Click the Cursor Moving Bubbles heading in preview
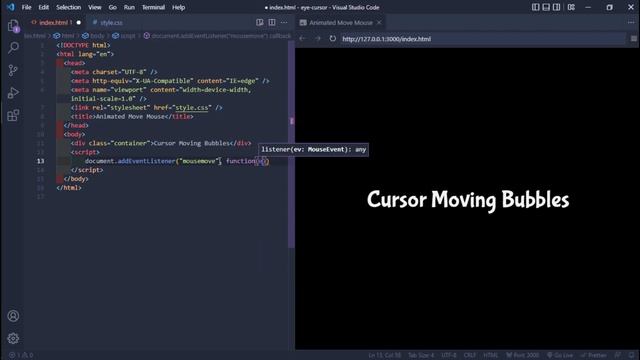 click(x=468, y=200)
